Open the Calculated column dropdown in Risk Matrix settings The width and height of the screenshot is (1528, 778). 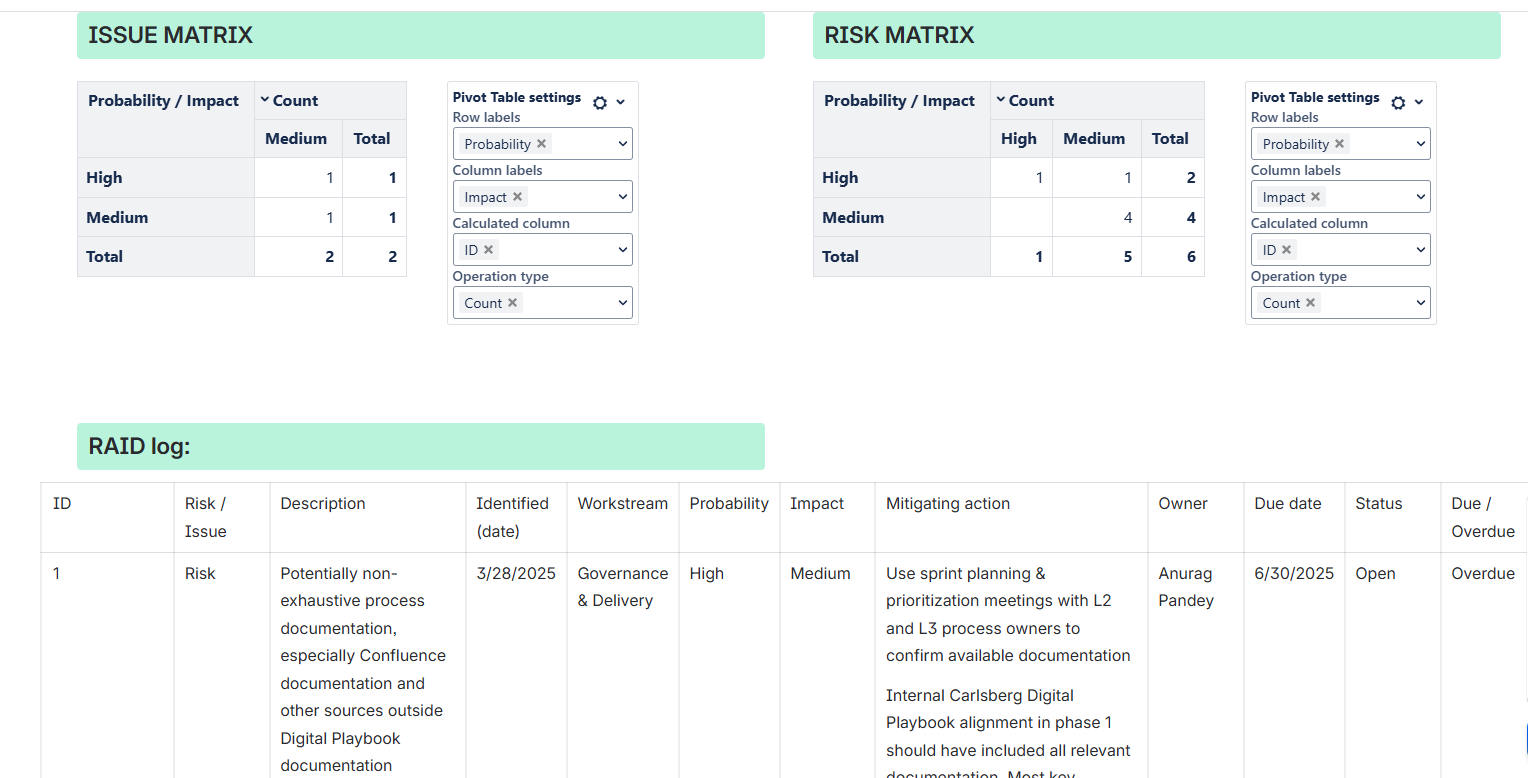tap(1422, 249)
